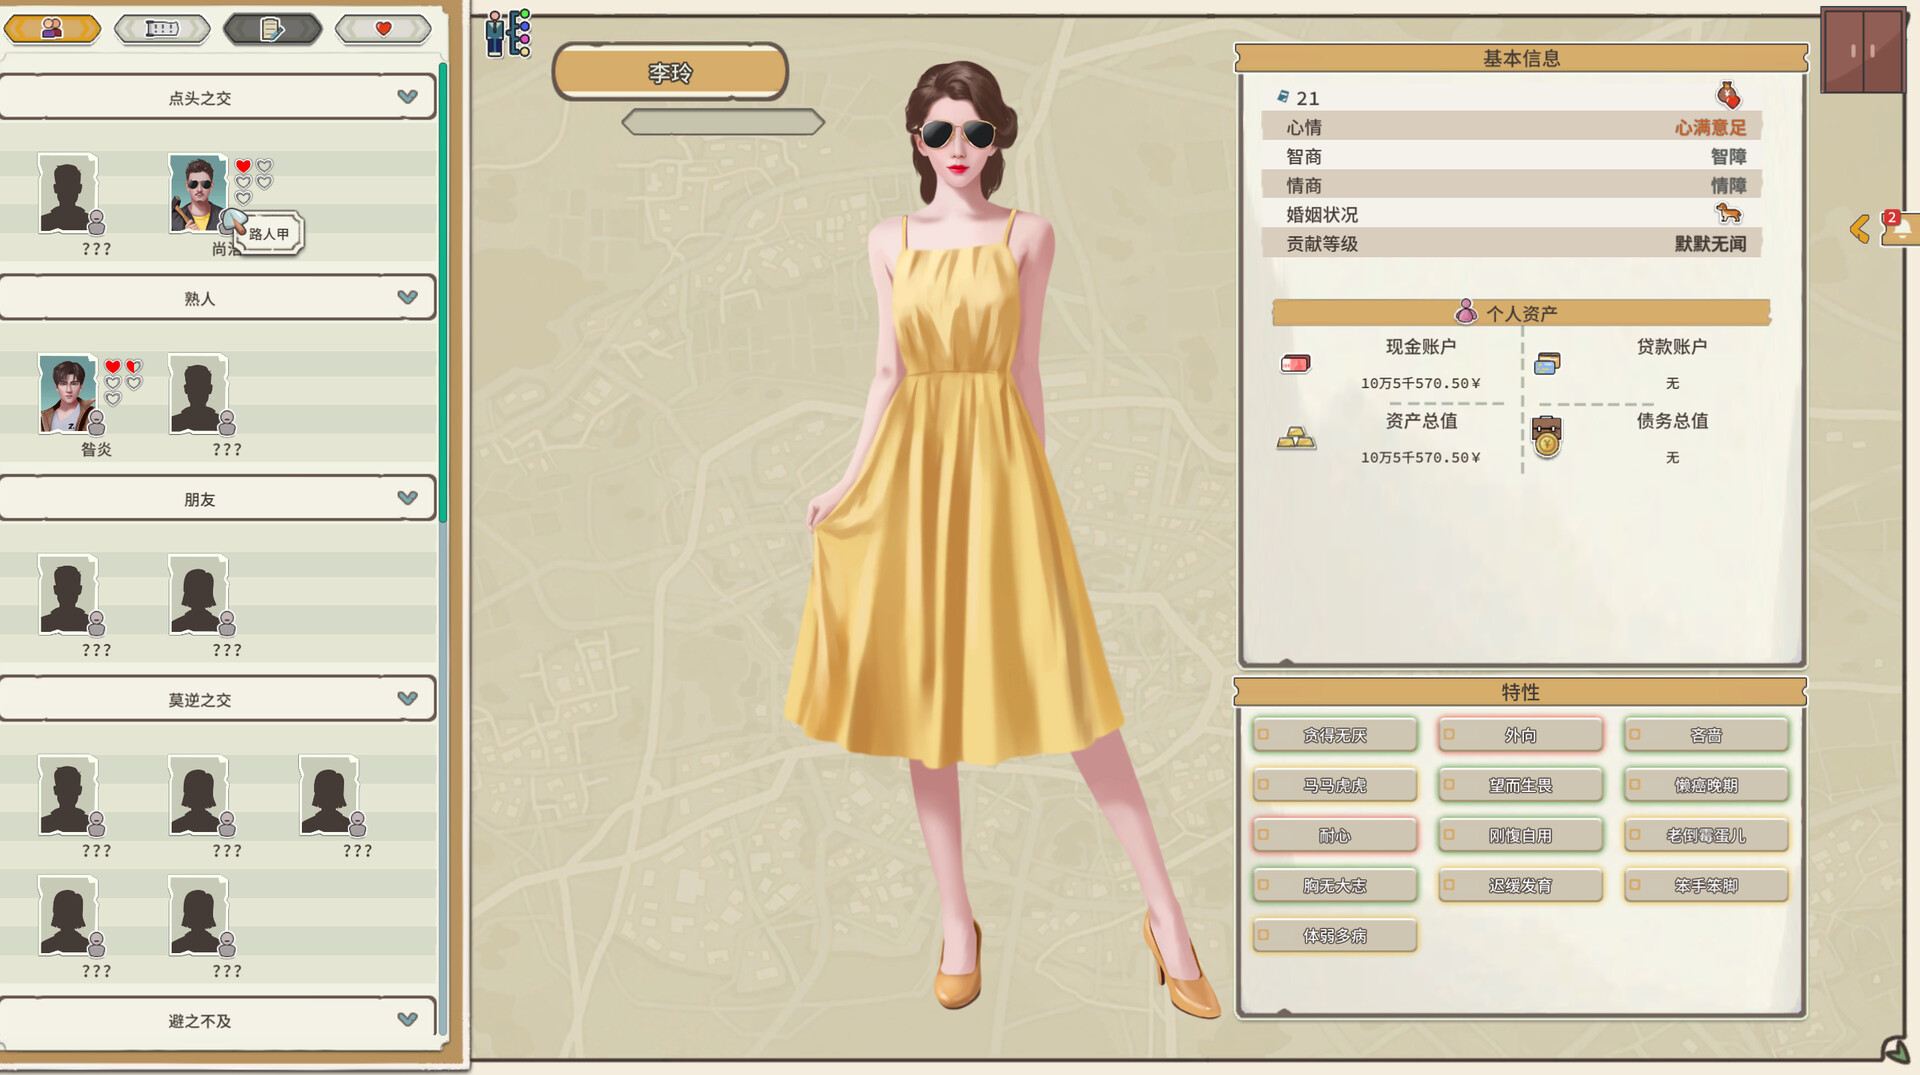Collapse the 朋友 group chevron
The width and height of the screenshot is (1920, 1075).
[x=407, y=498]
